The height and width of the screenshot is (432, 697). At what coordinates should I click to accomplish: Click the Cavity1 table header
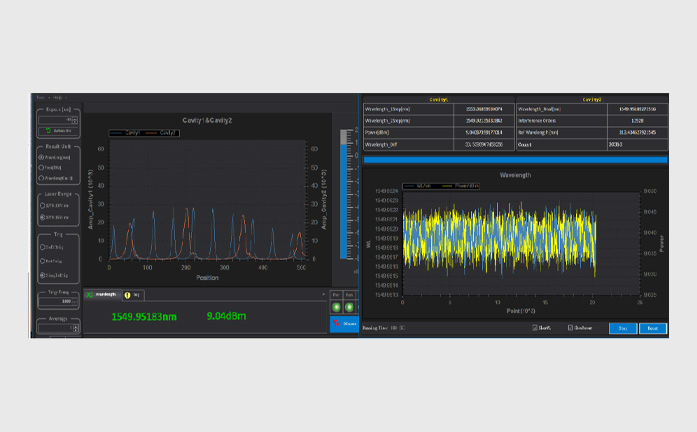439,100
